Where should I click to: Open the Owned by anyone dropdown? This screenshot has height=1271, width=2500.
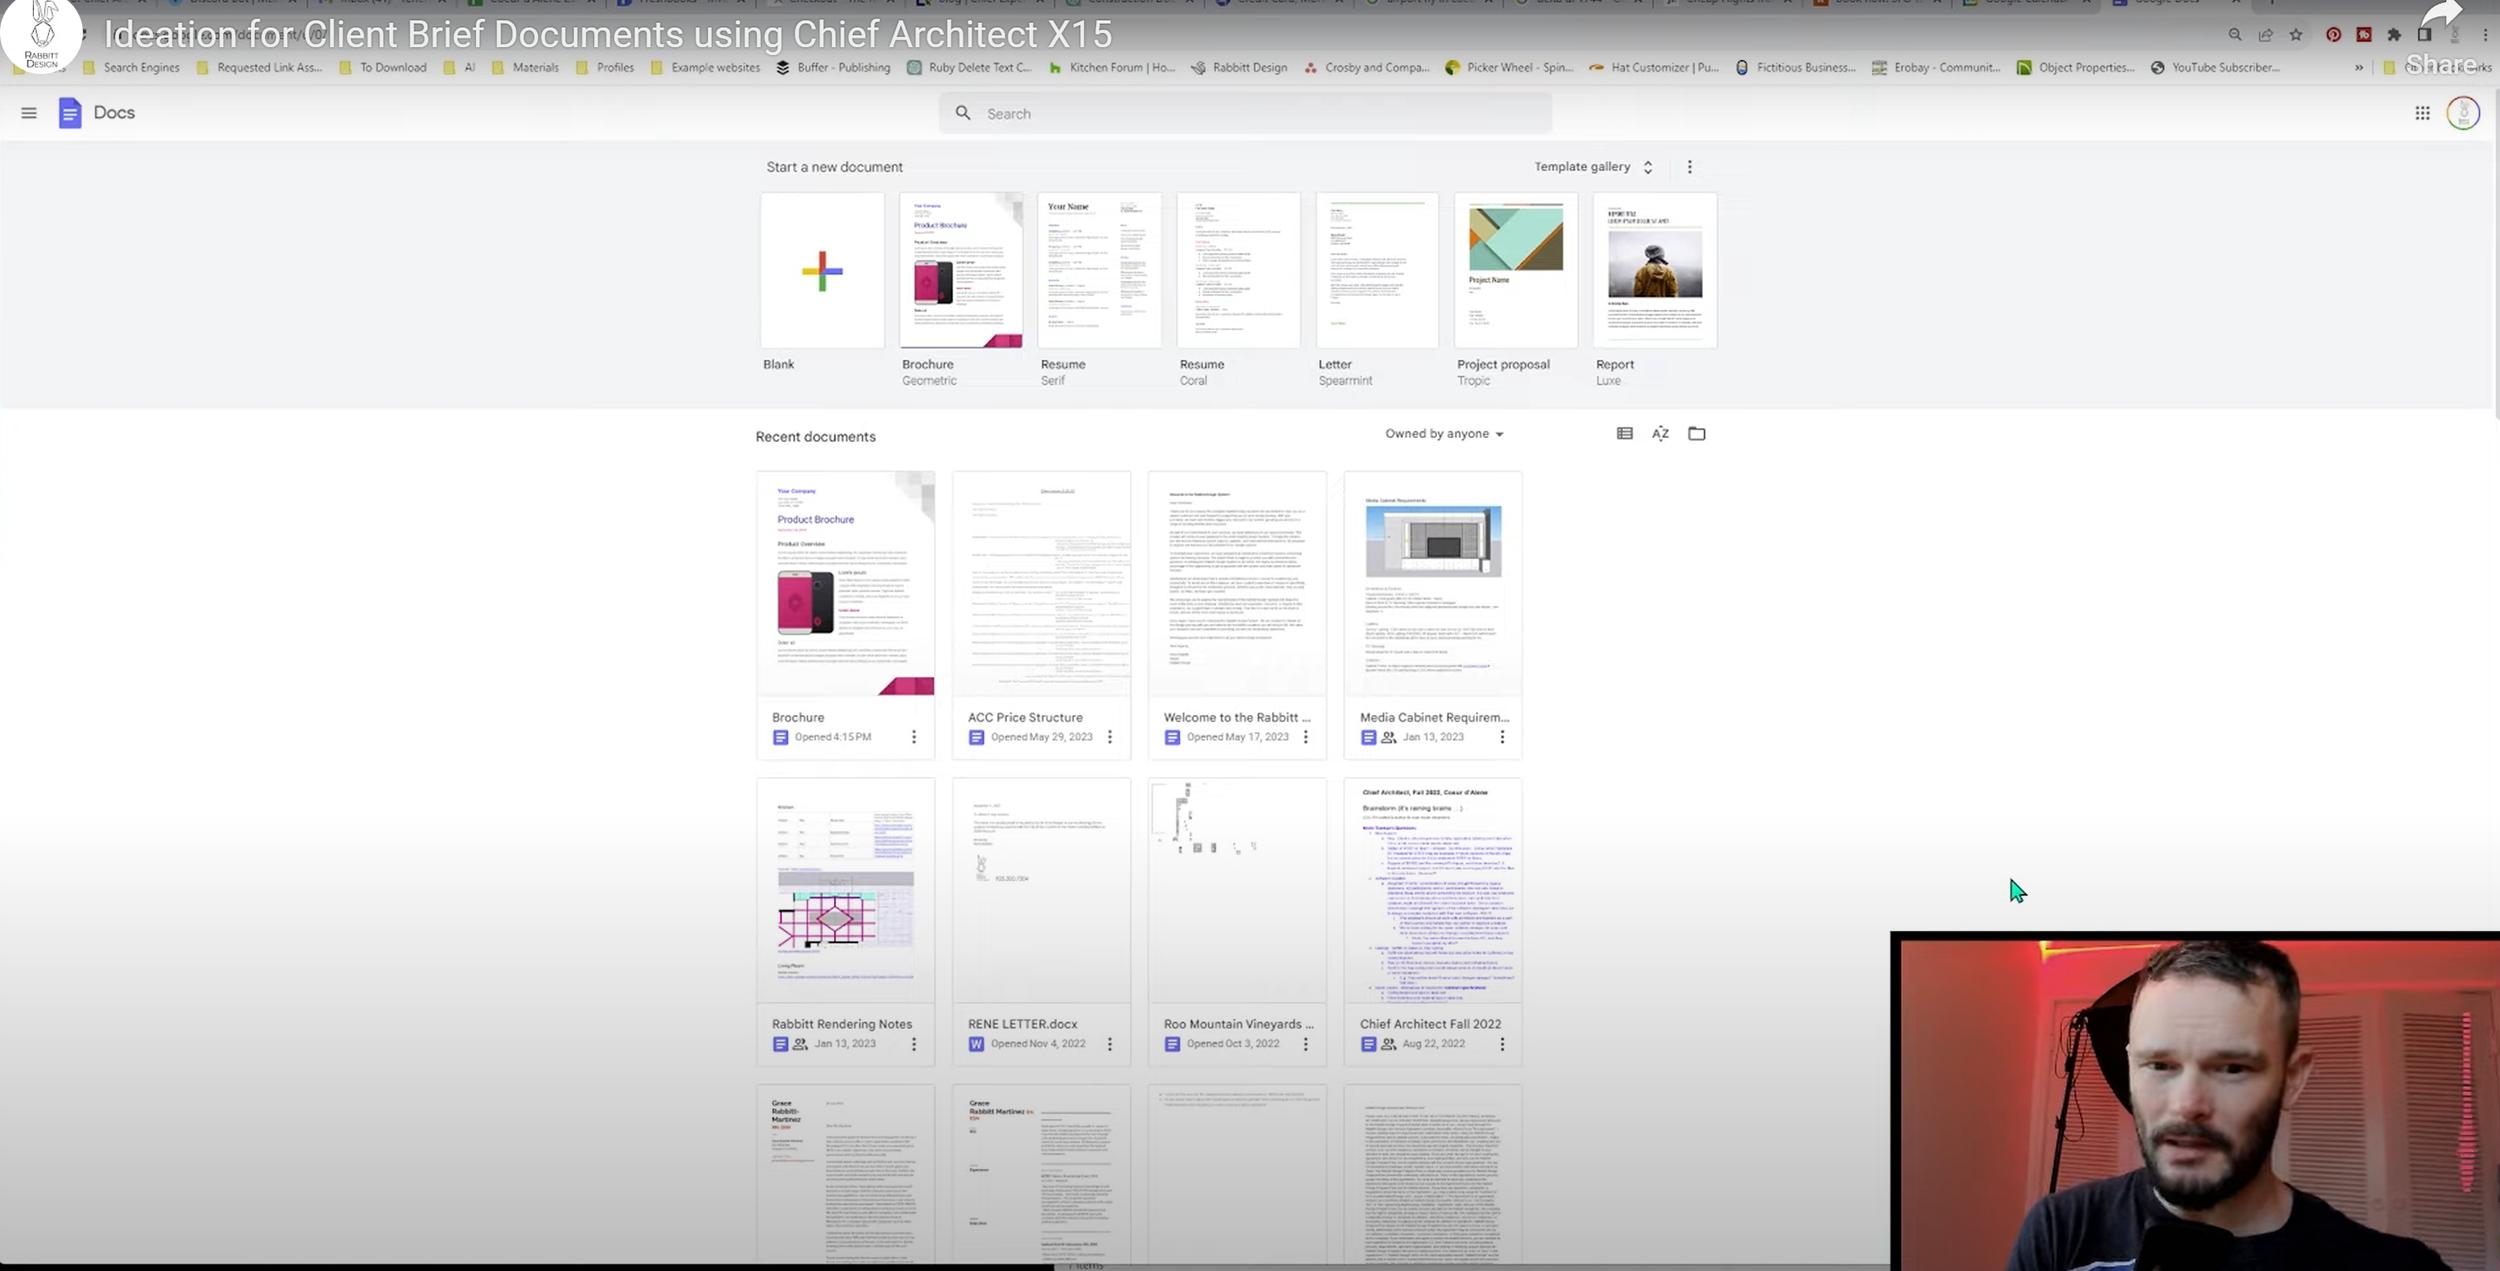[1443, 434]
